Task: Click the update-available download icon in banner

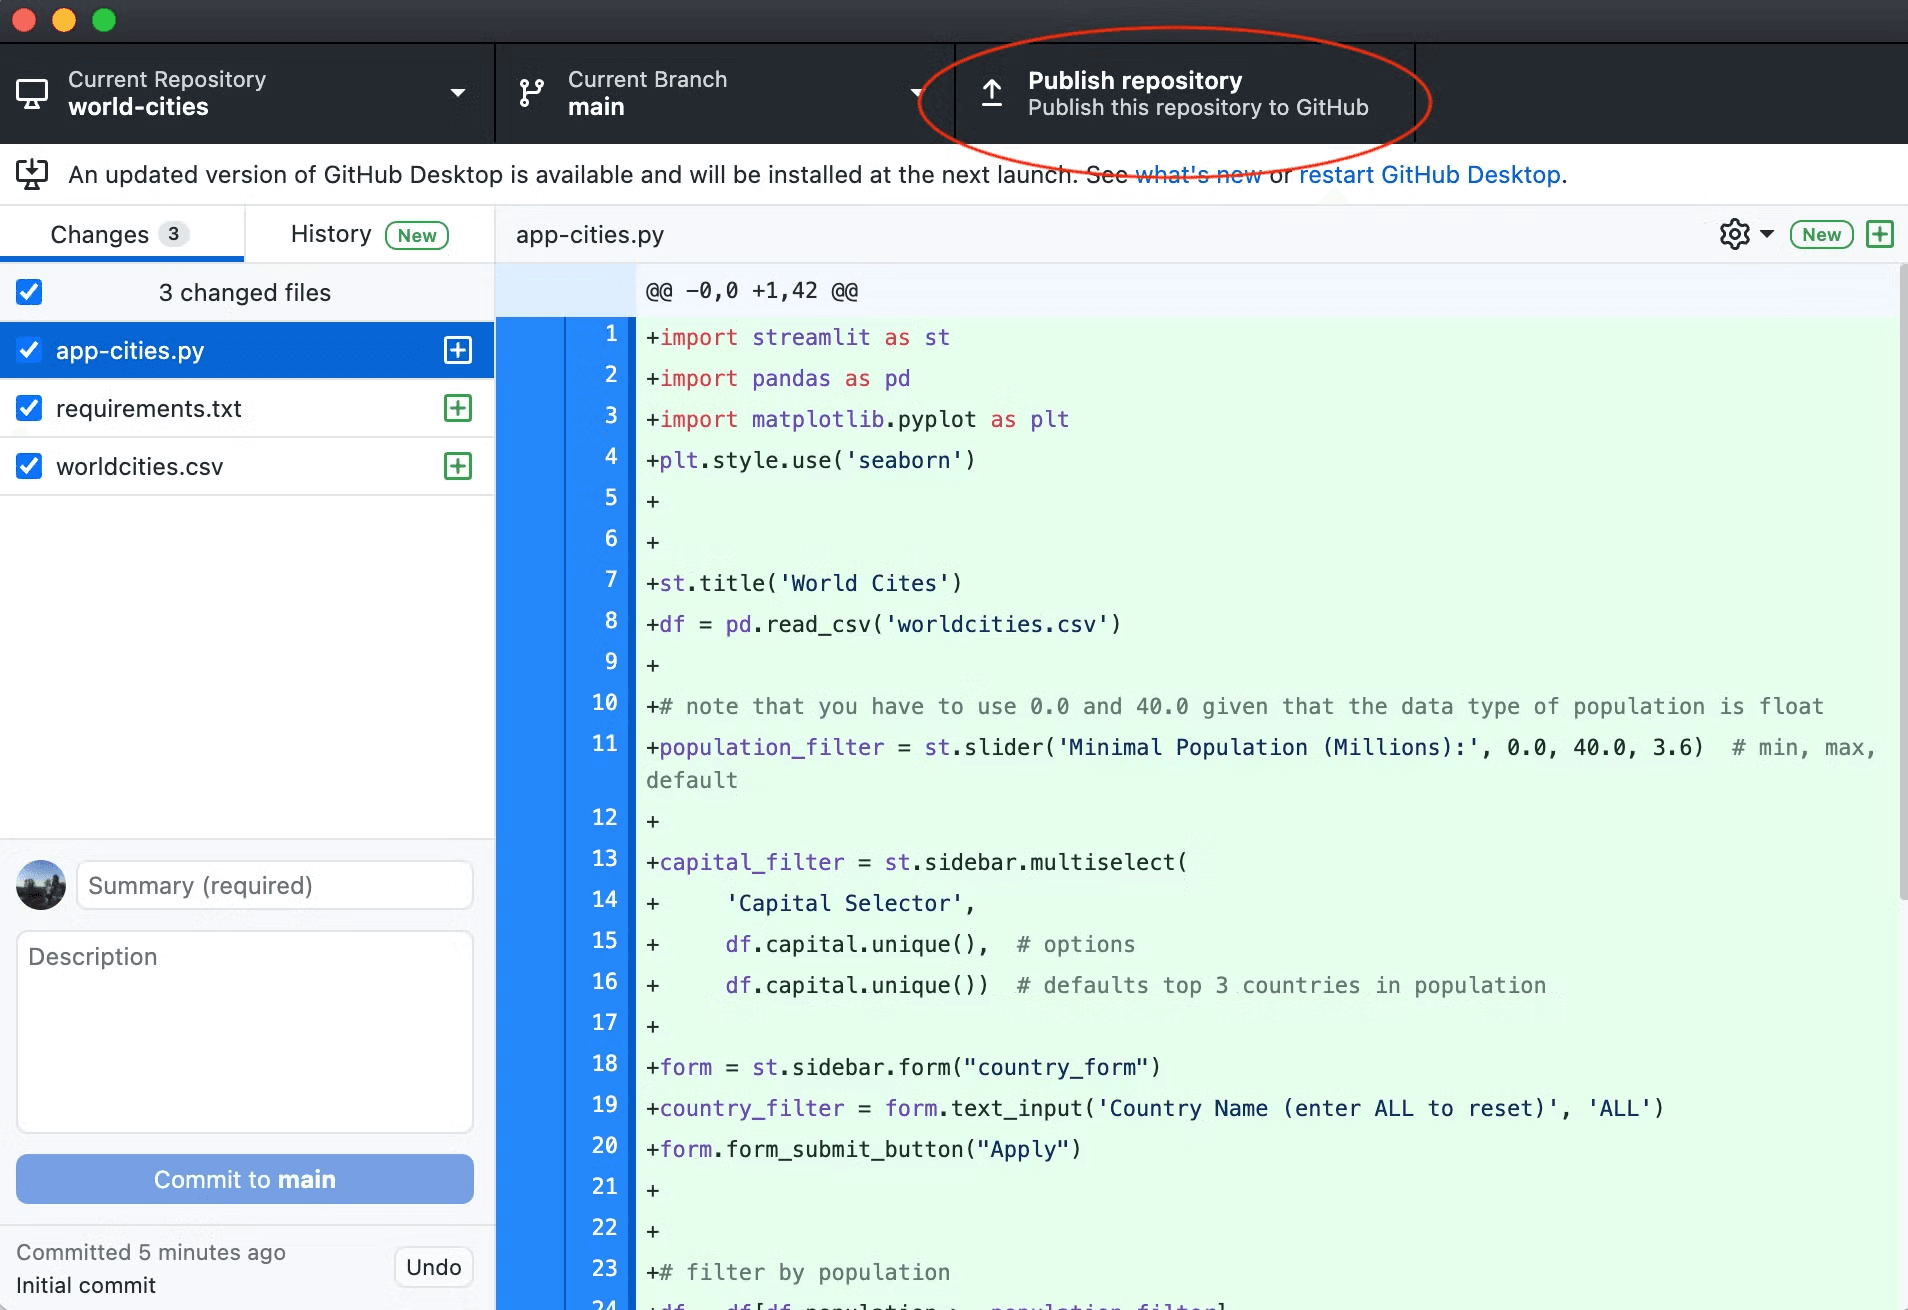Action: [32, 174]
